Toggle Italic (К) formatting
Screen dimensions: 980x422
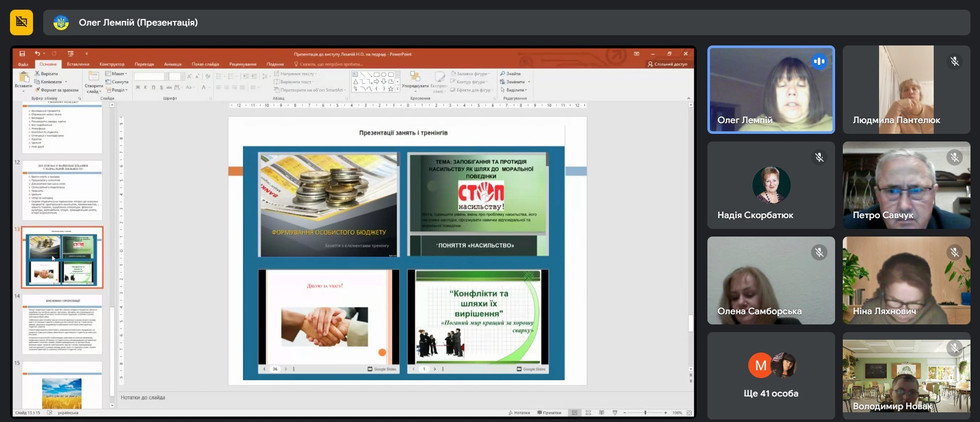click(x=146, y=88)
